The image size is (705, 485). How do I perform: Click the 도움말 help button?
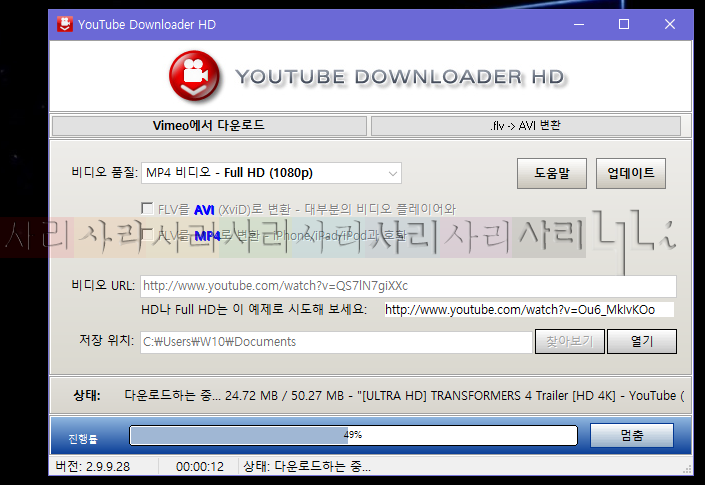click(552, 173)
